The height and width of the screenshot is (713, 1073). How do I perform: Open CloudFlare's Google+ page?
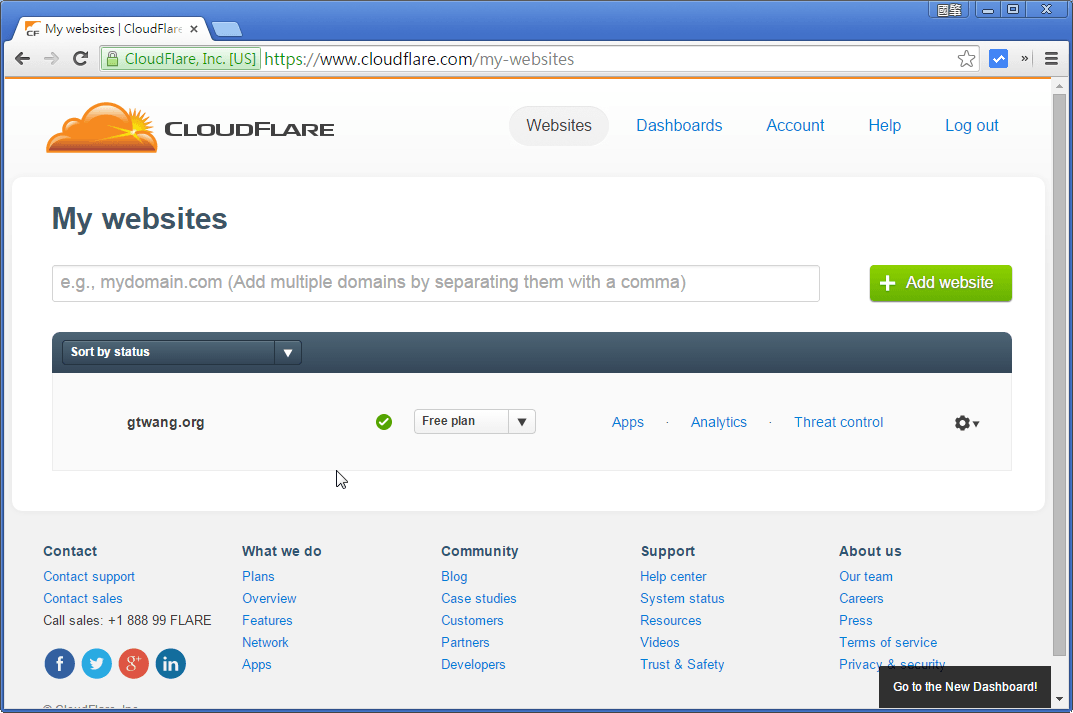(x=133, y=663)
